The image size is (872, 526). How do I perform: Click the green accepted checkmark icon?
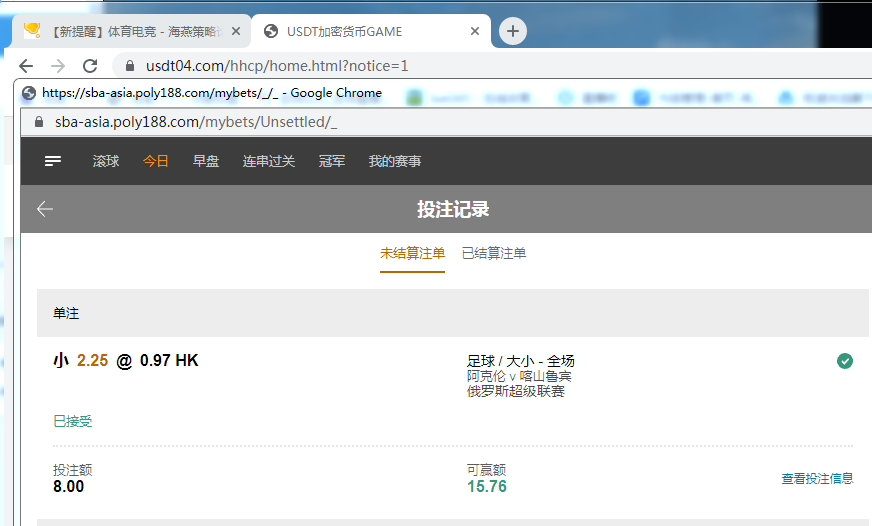click(845, 361)
